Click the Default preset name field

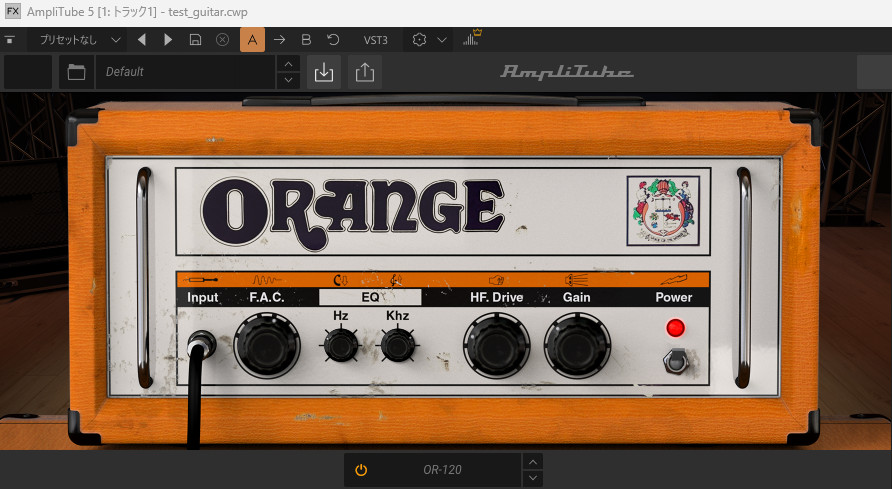185,72
